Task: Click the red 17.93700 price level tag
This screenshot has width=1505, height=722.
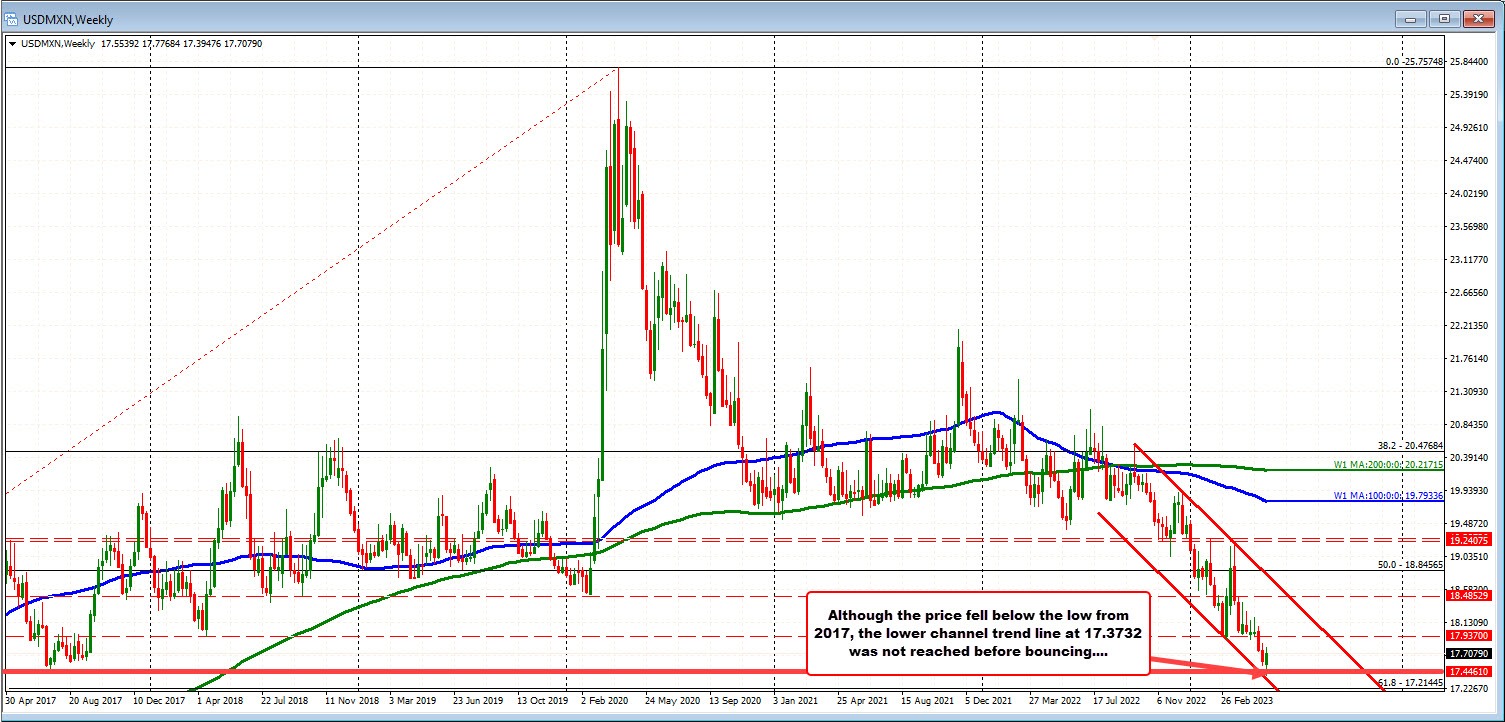Action: 1471,635
